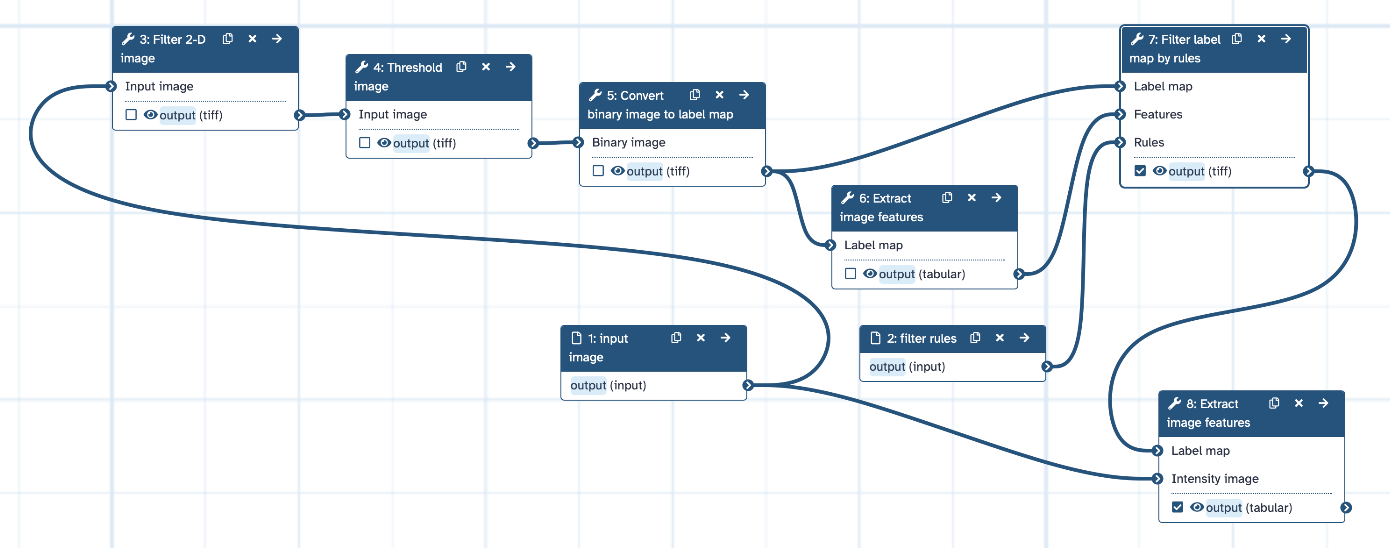
Task: Click the wrench icon on Filter 2-D image node
Action: point(128,39)
